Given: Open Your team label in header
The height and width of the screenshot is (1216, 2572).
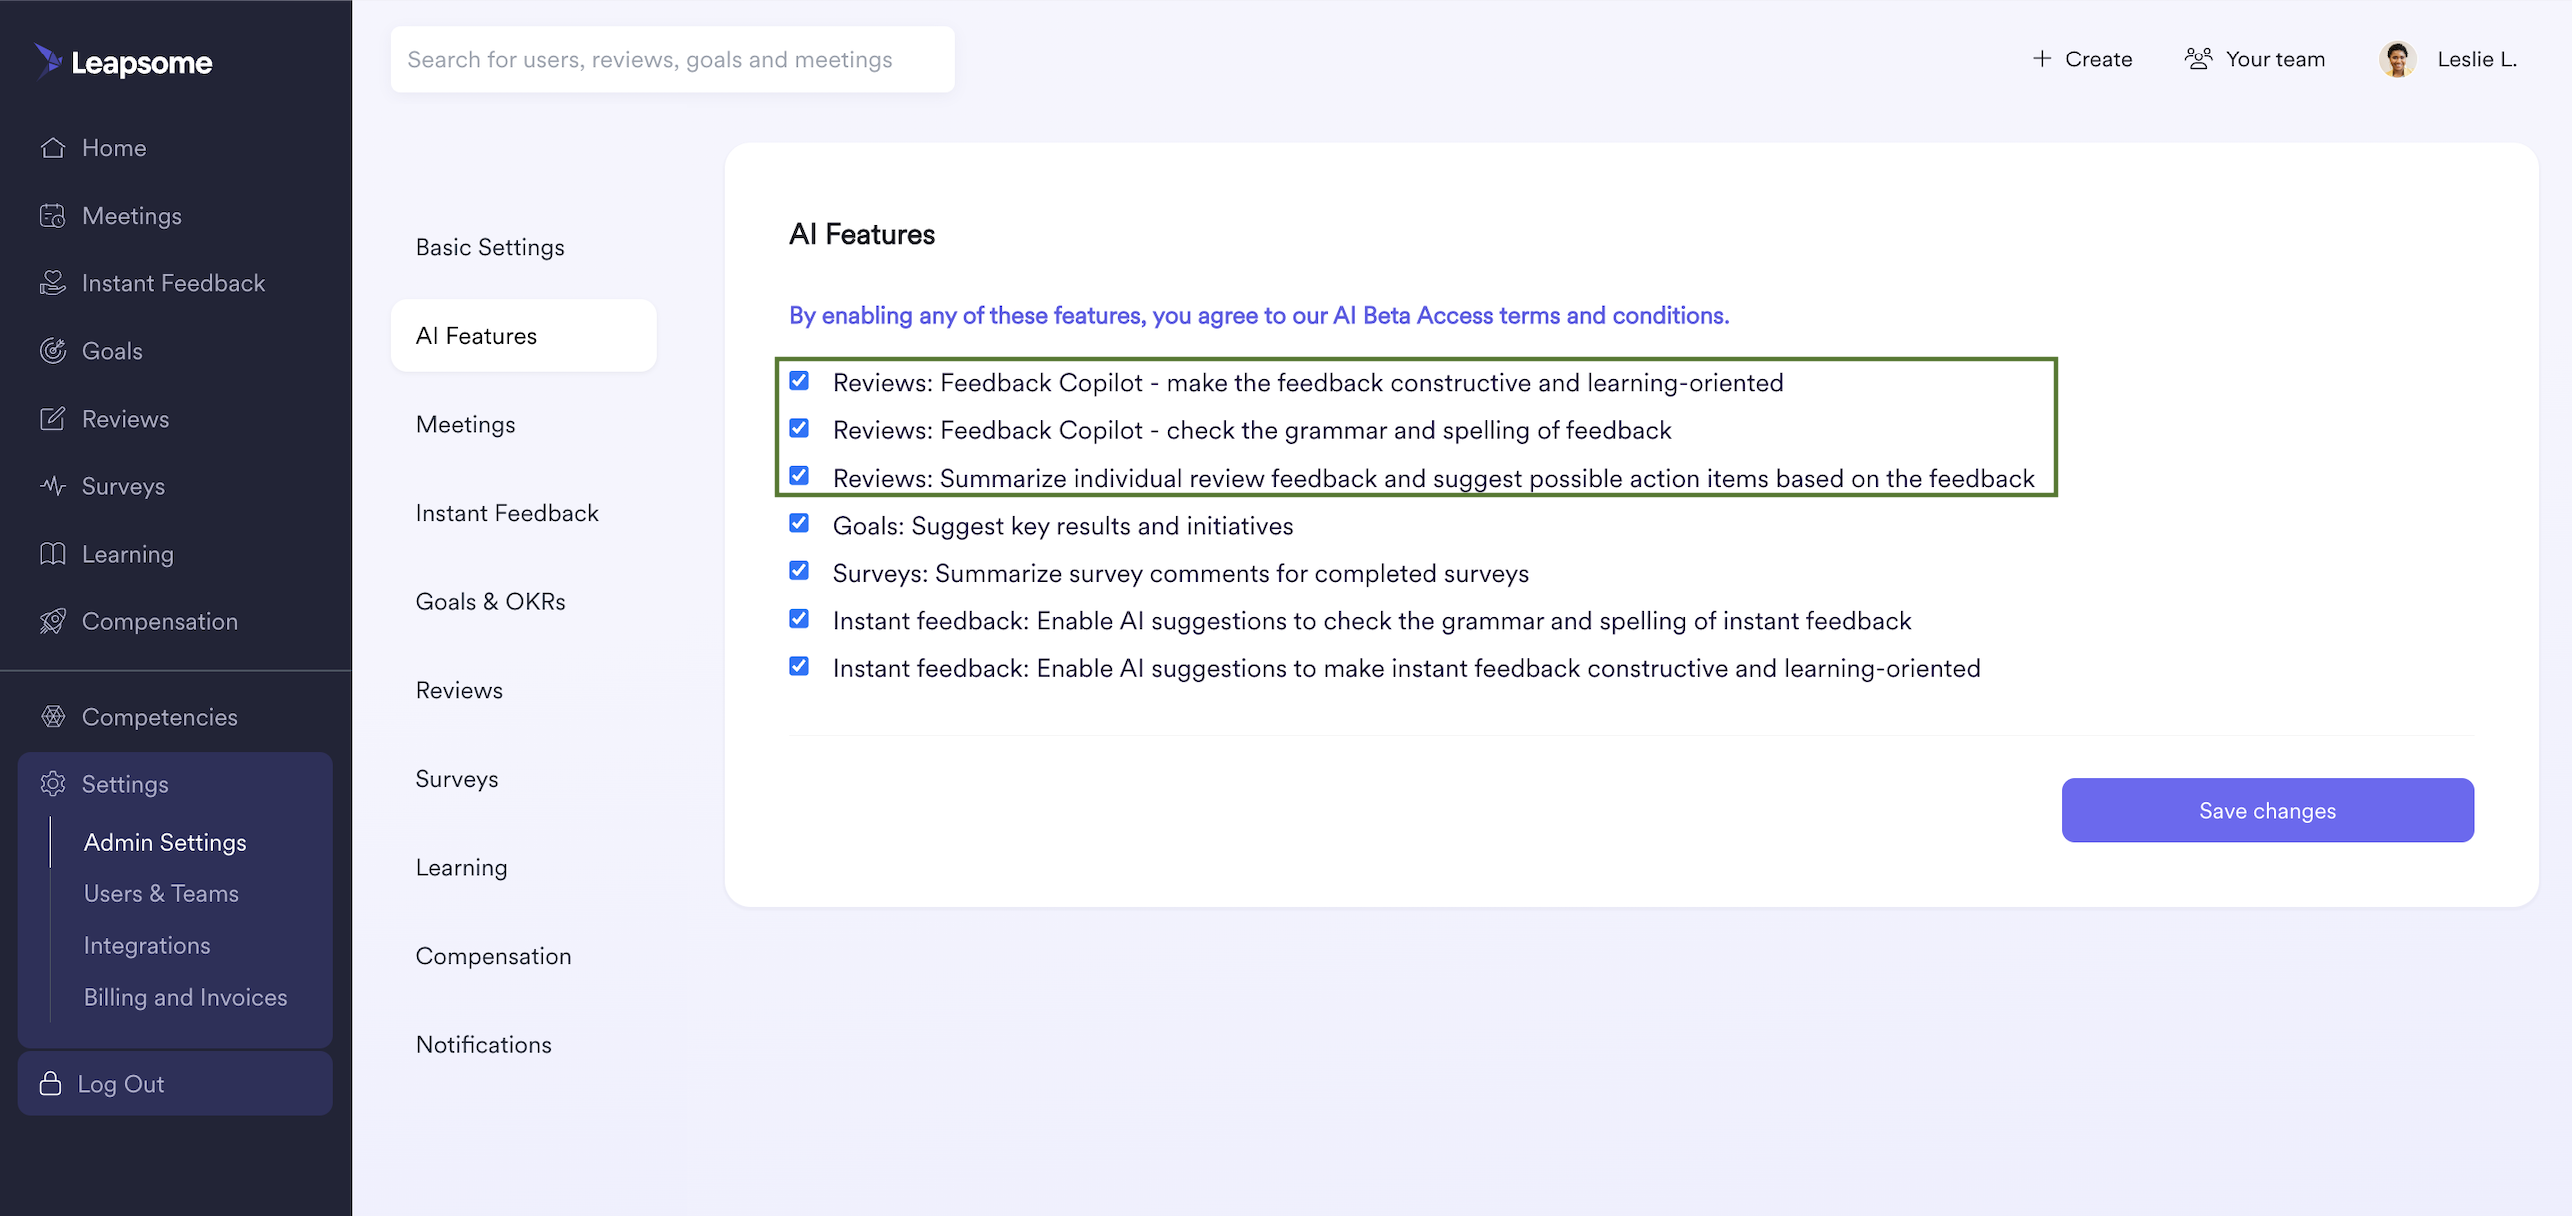Looking at the screenshot, I should pos(2276,59).
